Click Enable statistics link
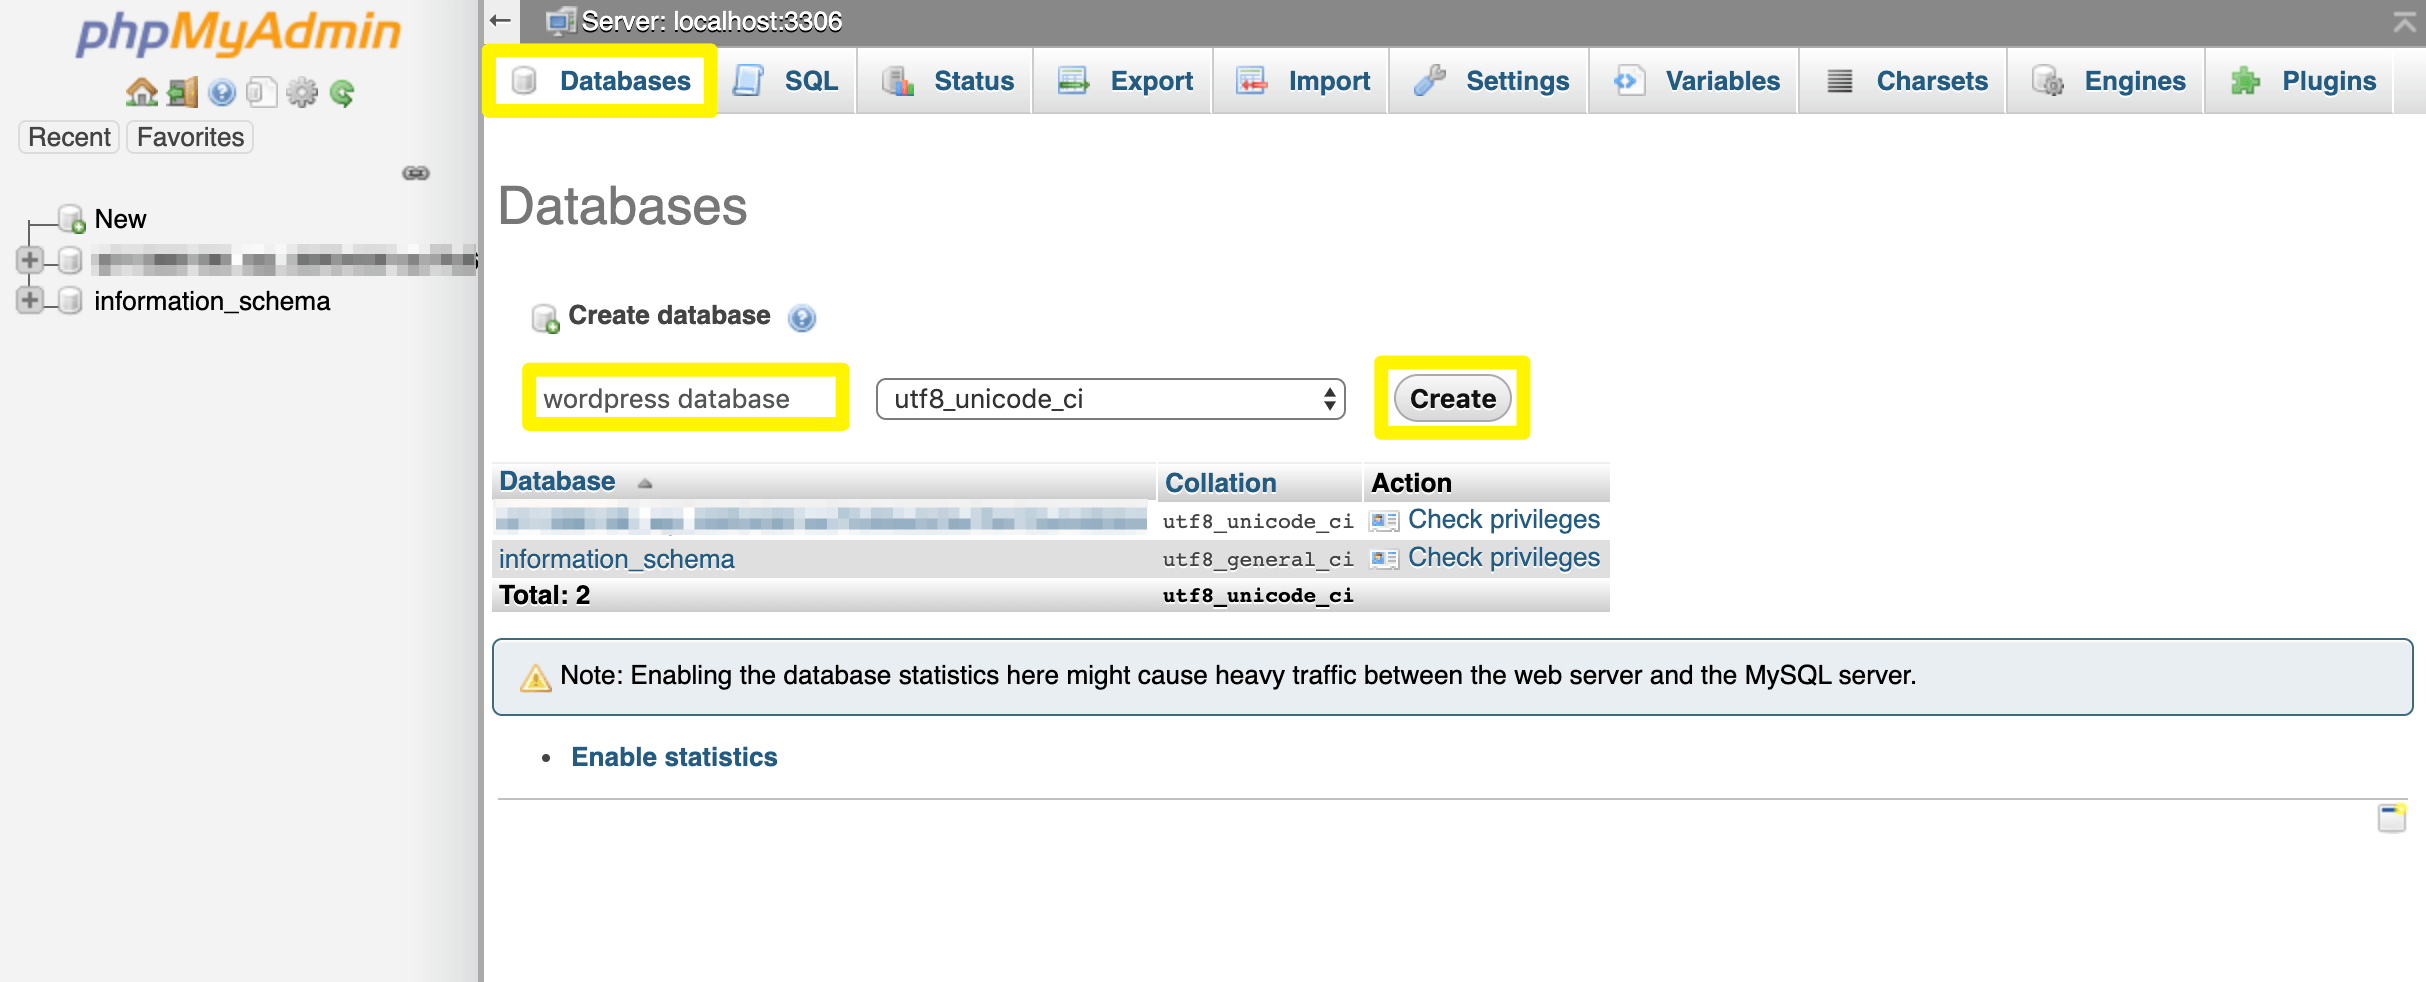This screenshot has height=982, width=2426. (x=674, y=757)
